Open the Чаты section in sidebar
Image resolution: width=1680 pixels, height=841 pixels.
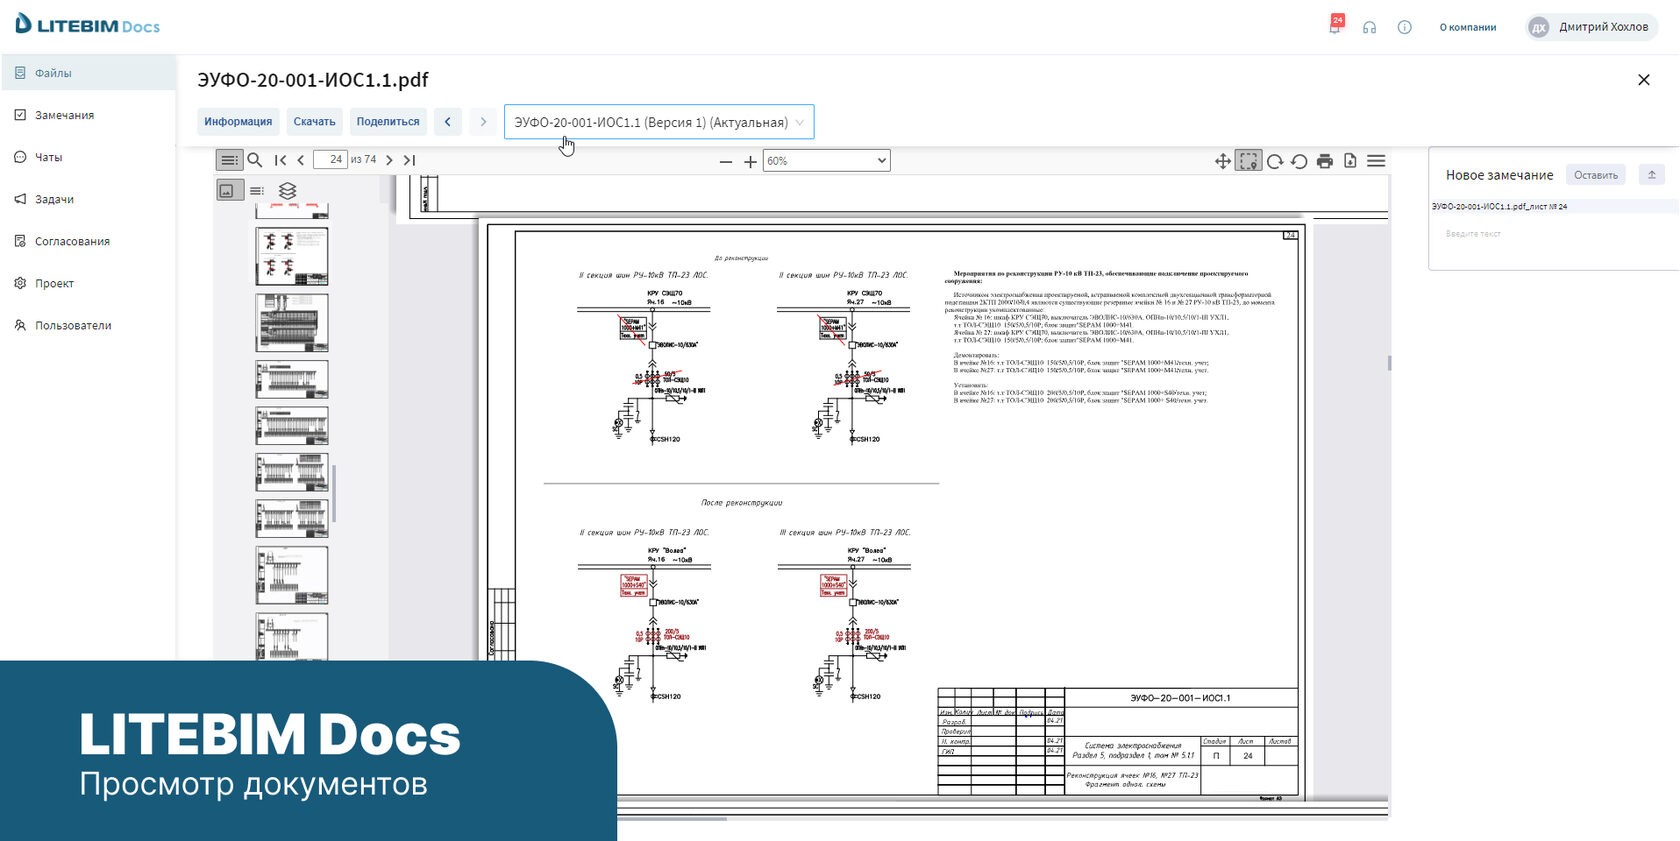pos(88,157)
